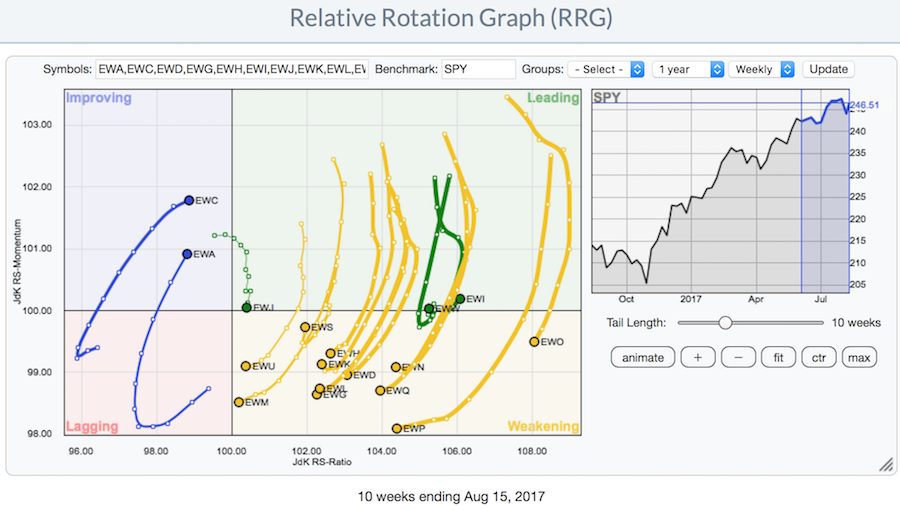Select the EWD data point
900x510 pixels.
[x=347, y=375]
